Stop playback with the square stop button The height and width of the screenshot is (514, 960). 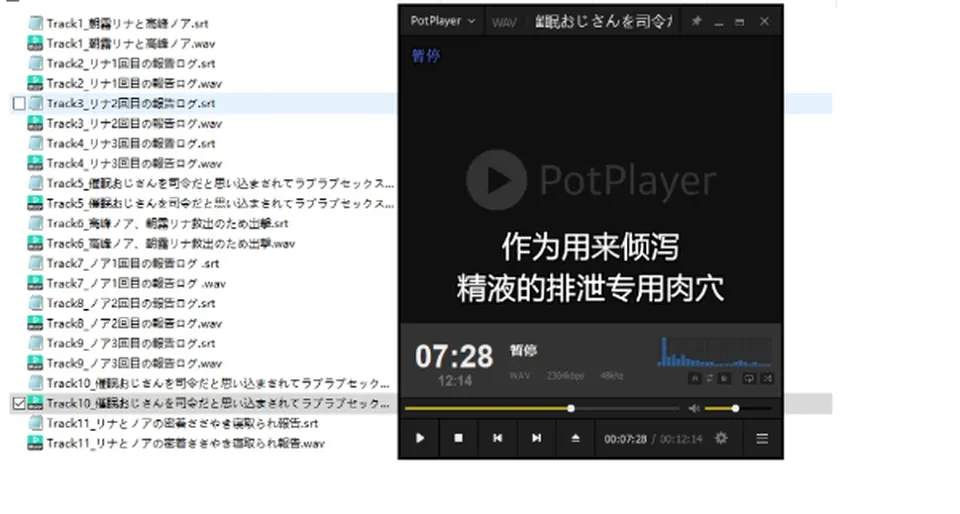[458, 438]
